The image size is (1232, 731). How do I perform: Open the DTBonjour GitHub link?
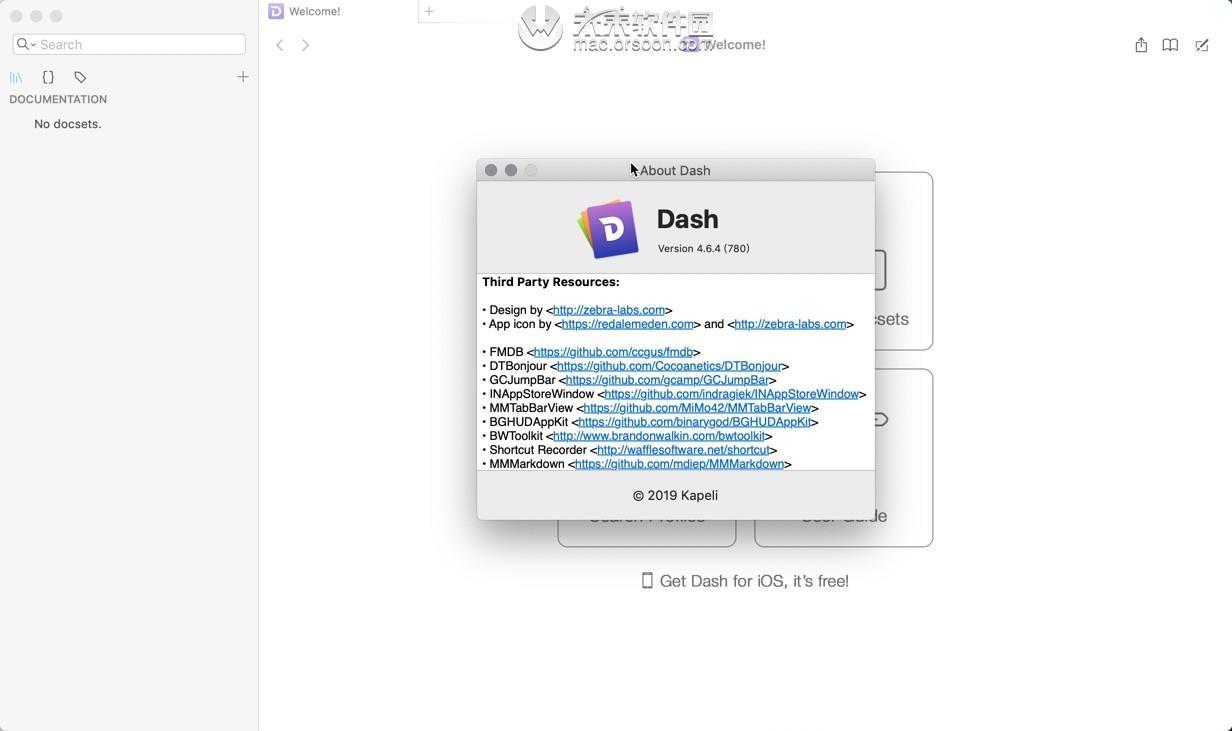[669, 366]
